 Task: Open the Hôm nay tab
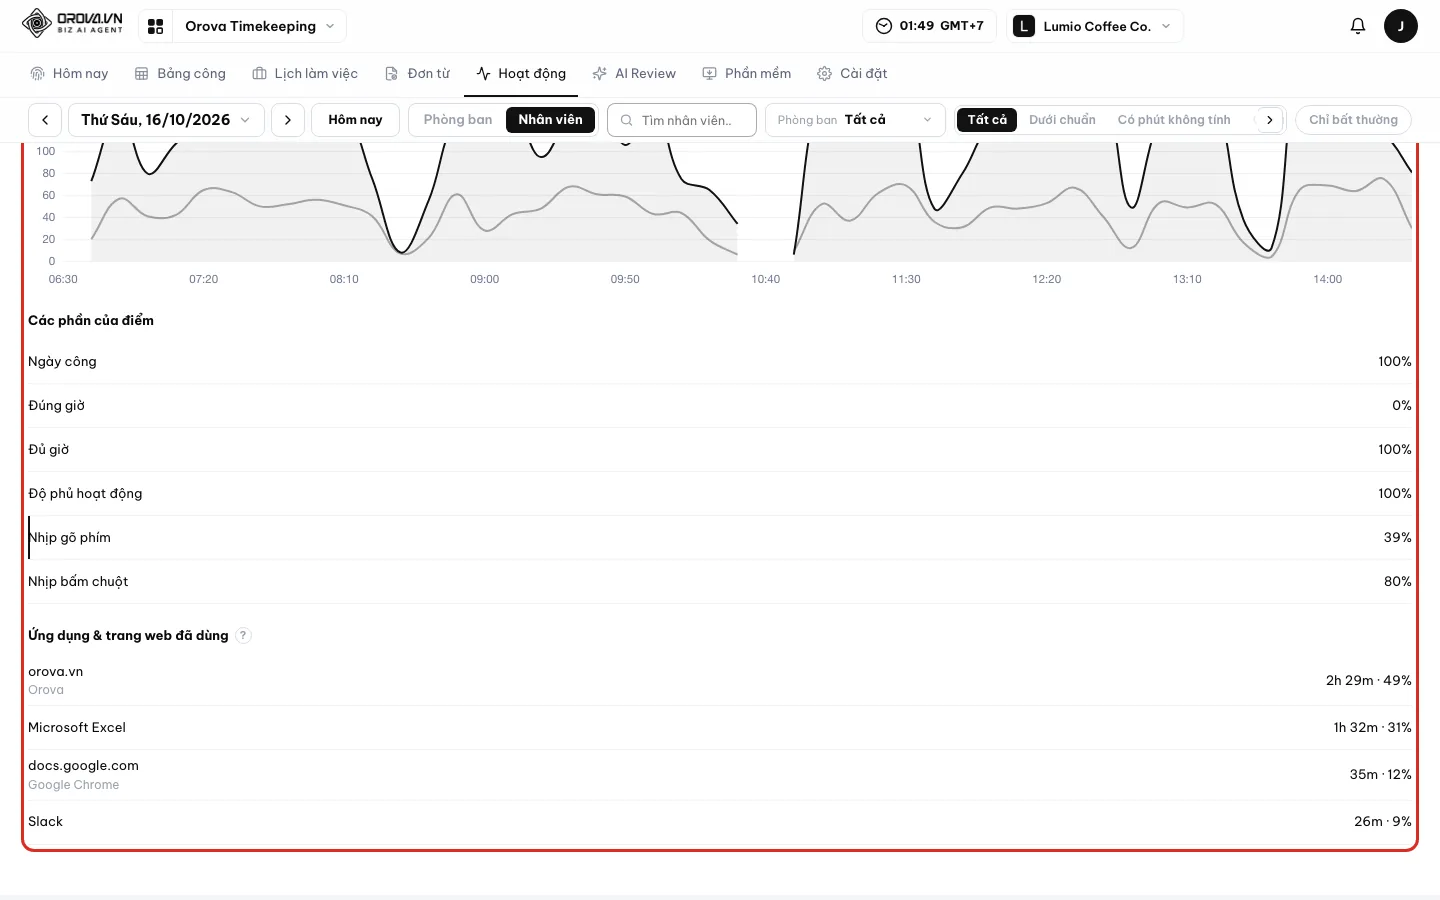coord(69,74)
